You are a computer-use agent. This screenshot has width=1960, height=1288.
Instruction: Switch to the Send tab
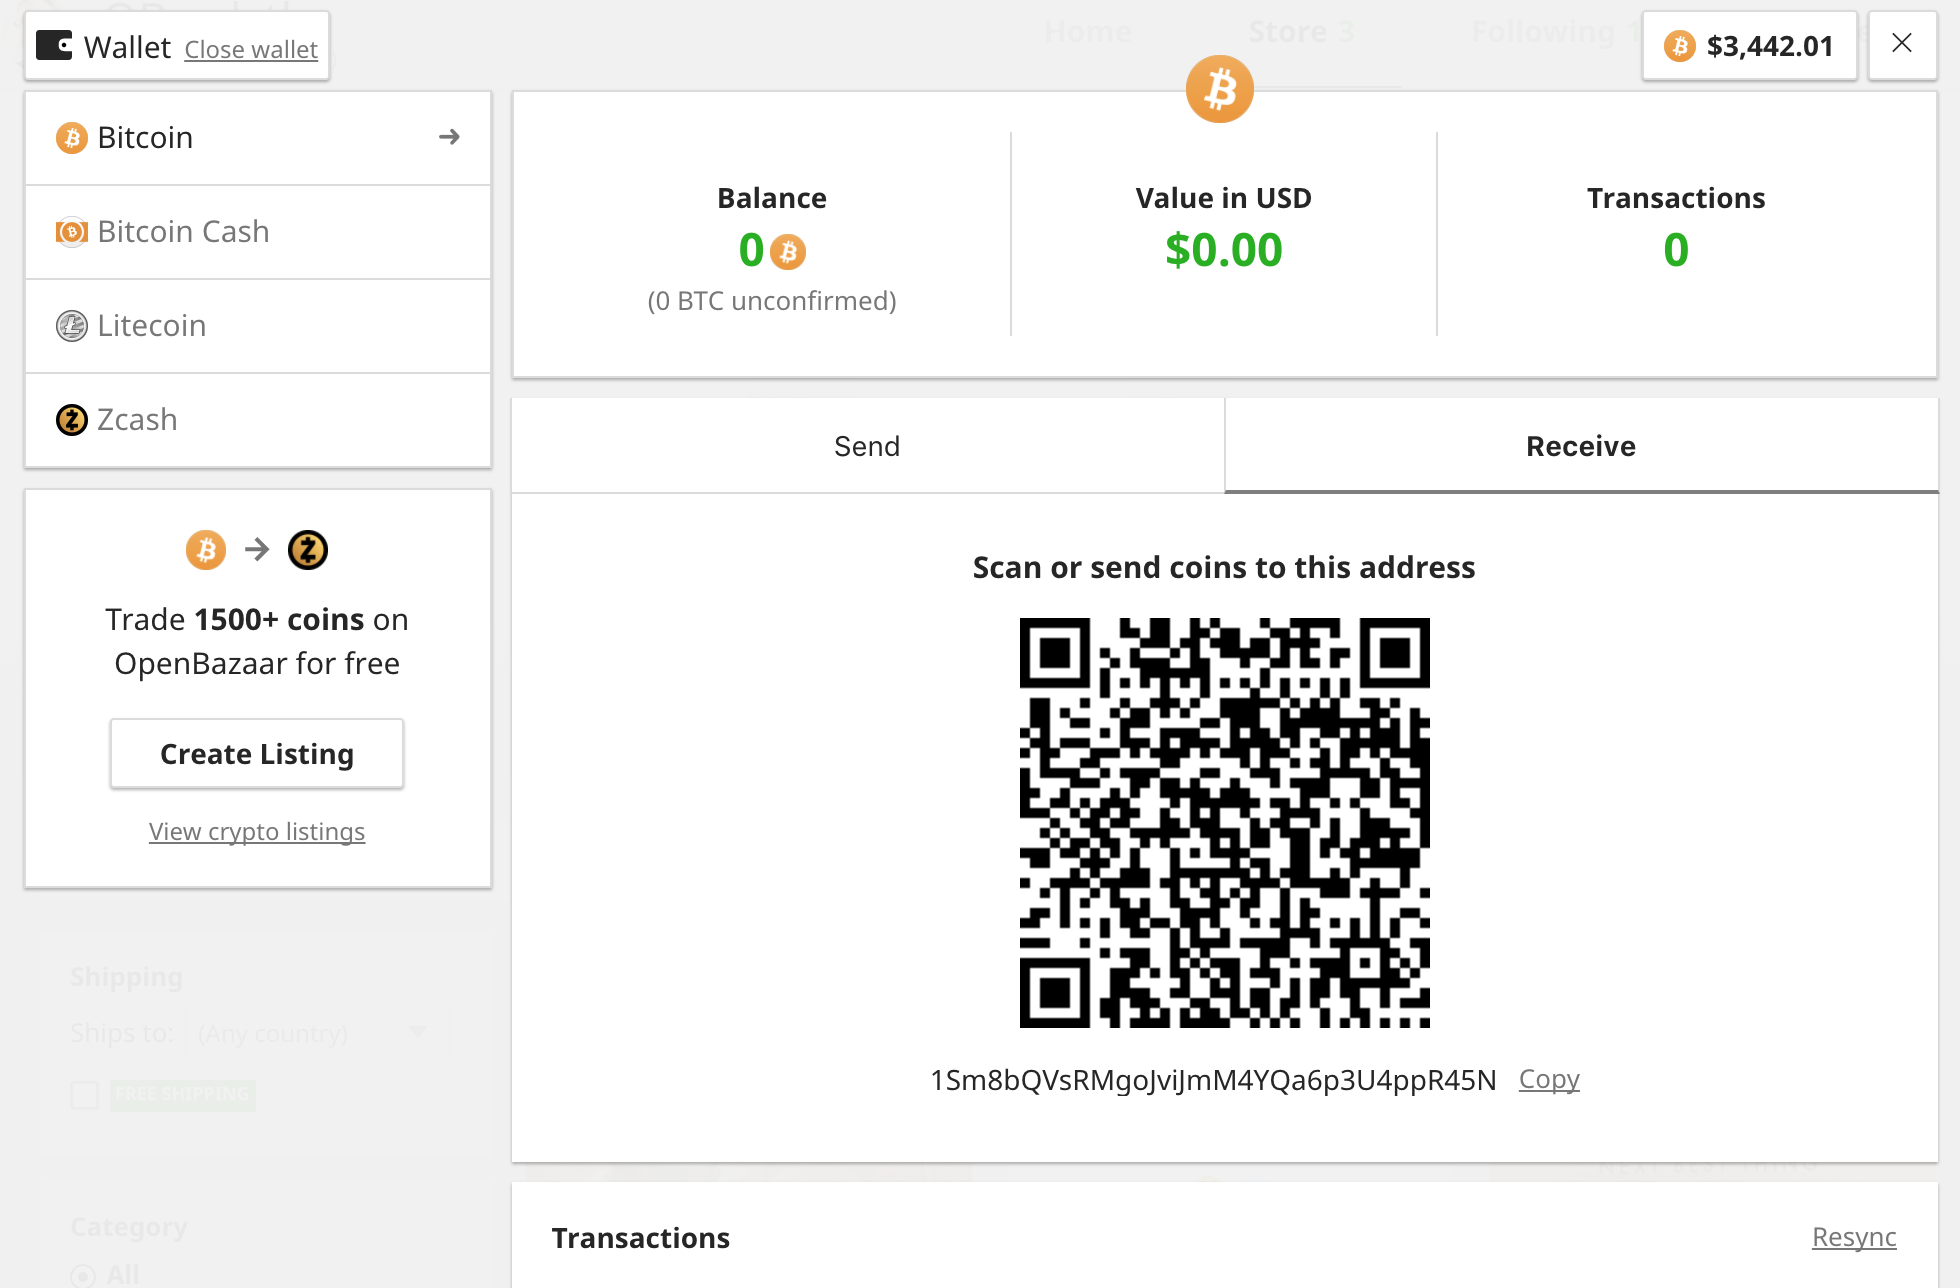pyautogui.click(x=866, y=446)
